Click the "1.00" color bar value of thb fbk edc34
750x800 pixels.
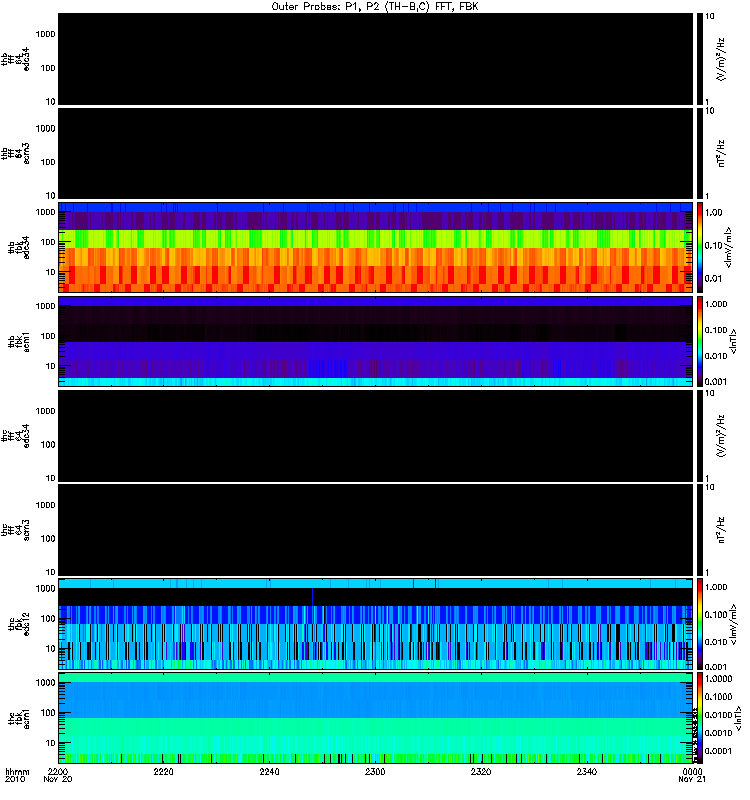point(713,213)
